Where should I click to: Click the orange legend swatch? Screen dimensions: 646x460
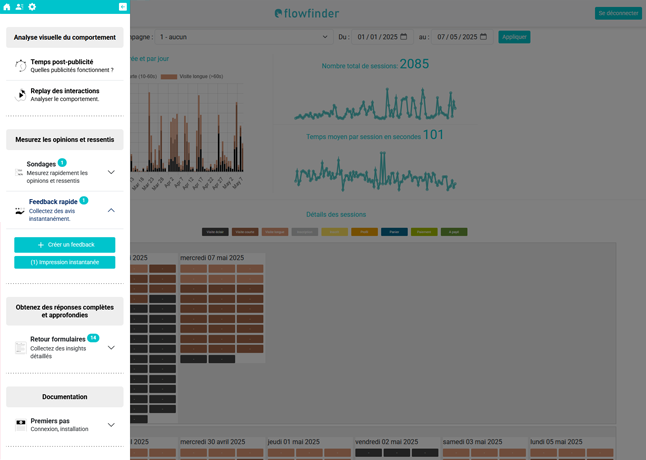[365, 232]
